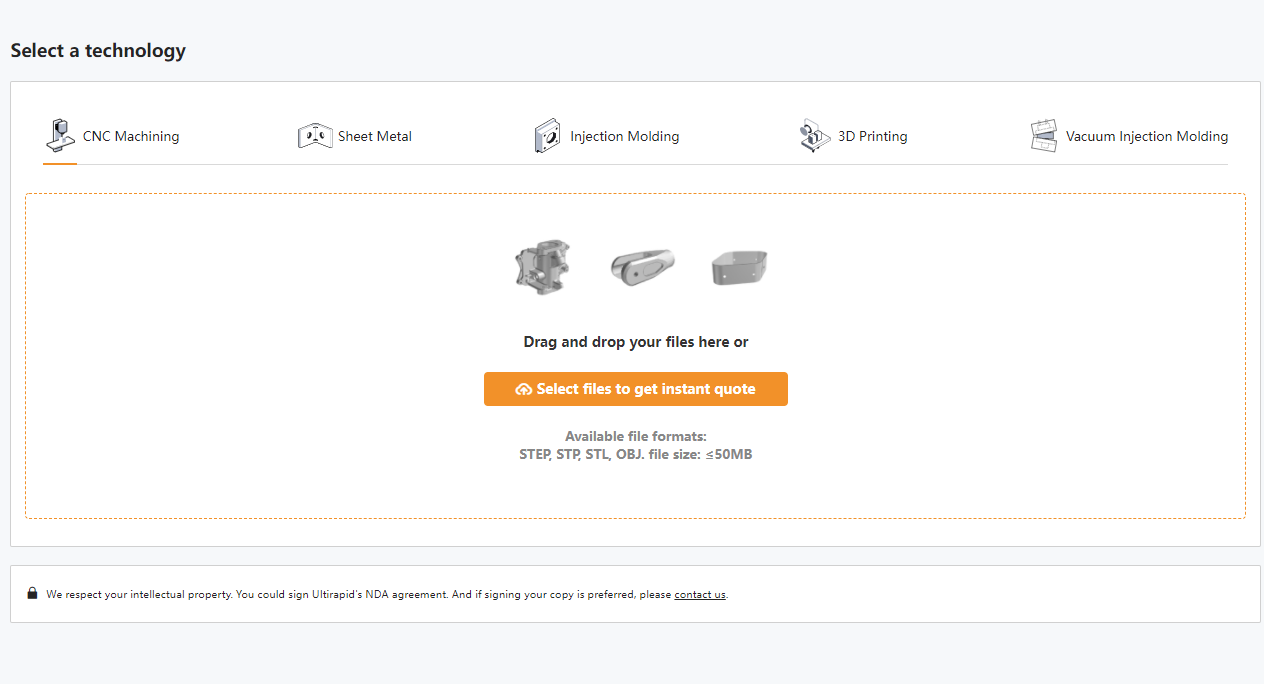Click the 3D Printing printer icon

coord(814,133)
